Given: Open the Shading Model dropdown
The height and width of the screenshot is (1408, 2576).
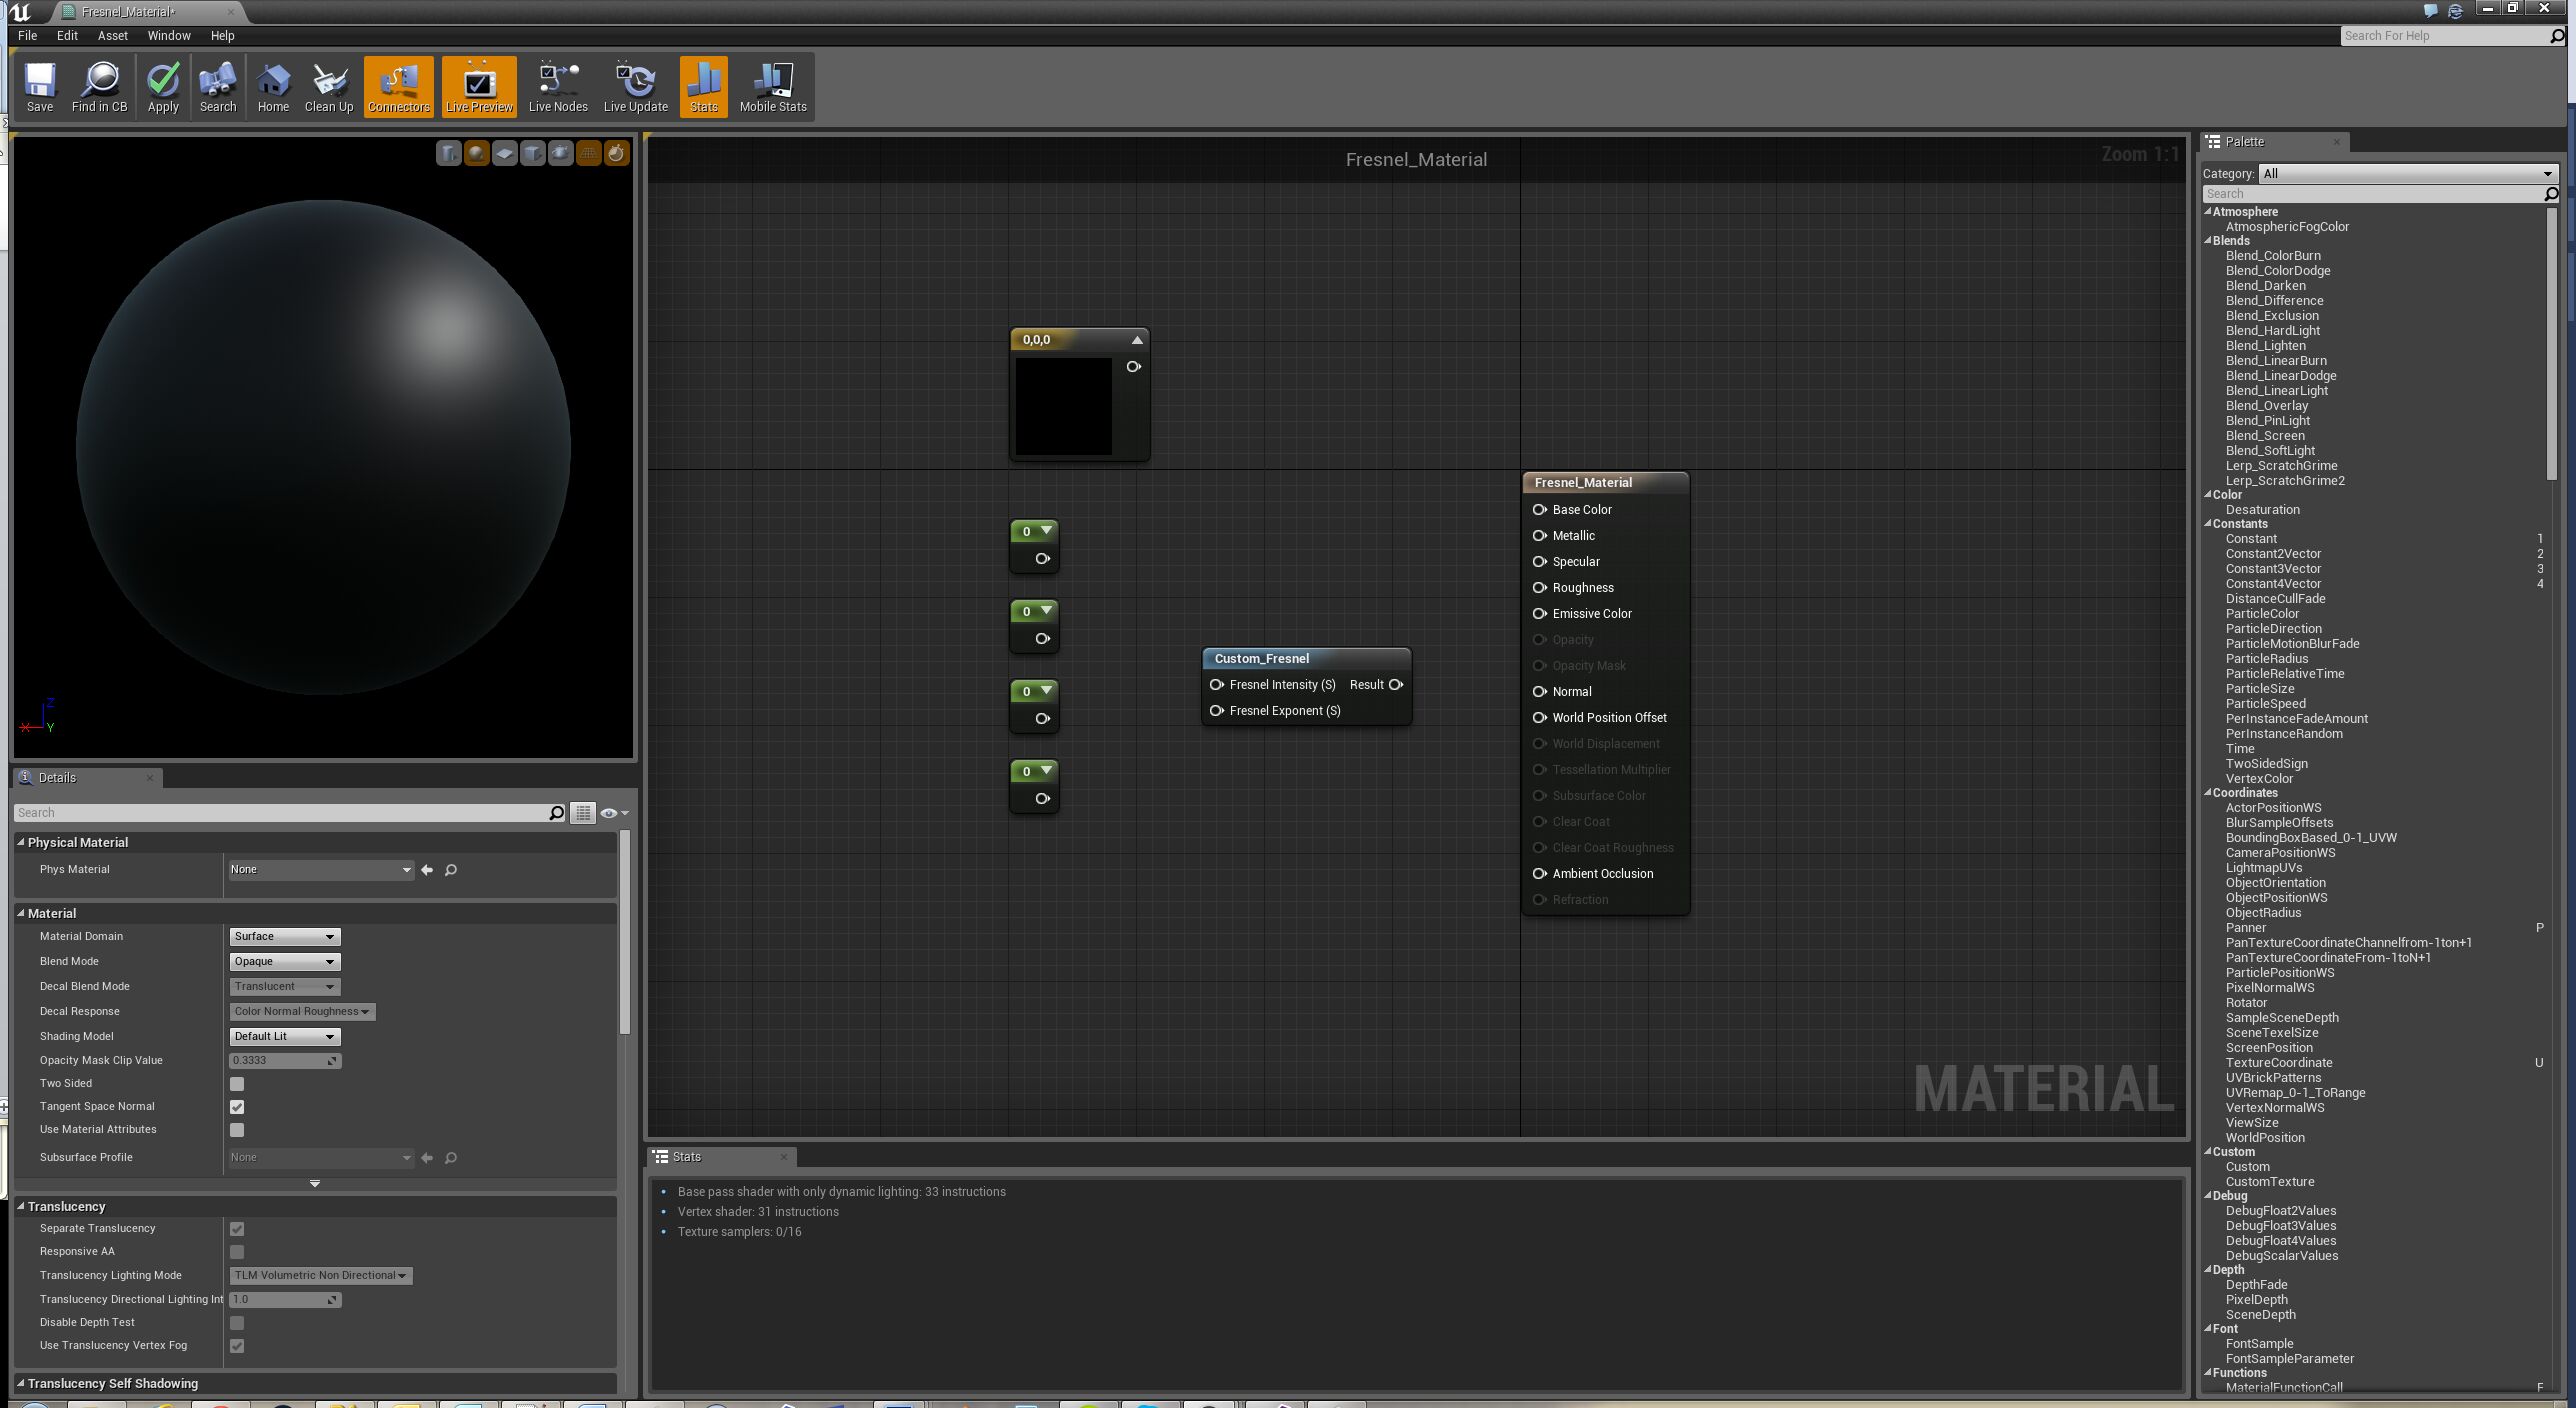Looking at the screenshot, I should click(284, 1036).
